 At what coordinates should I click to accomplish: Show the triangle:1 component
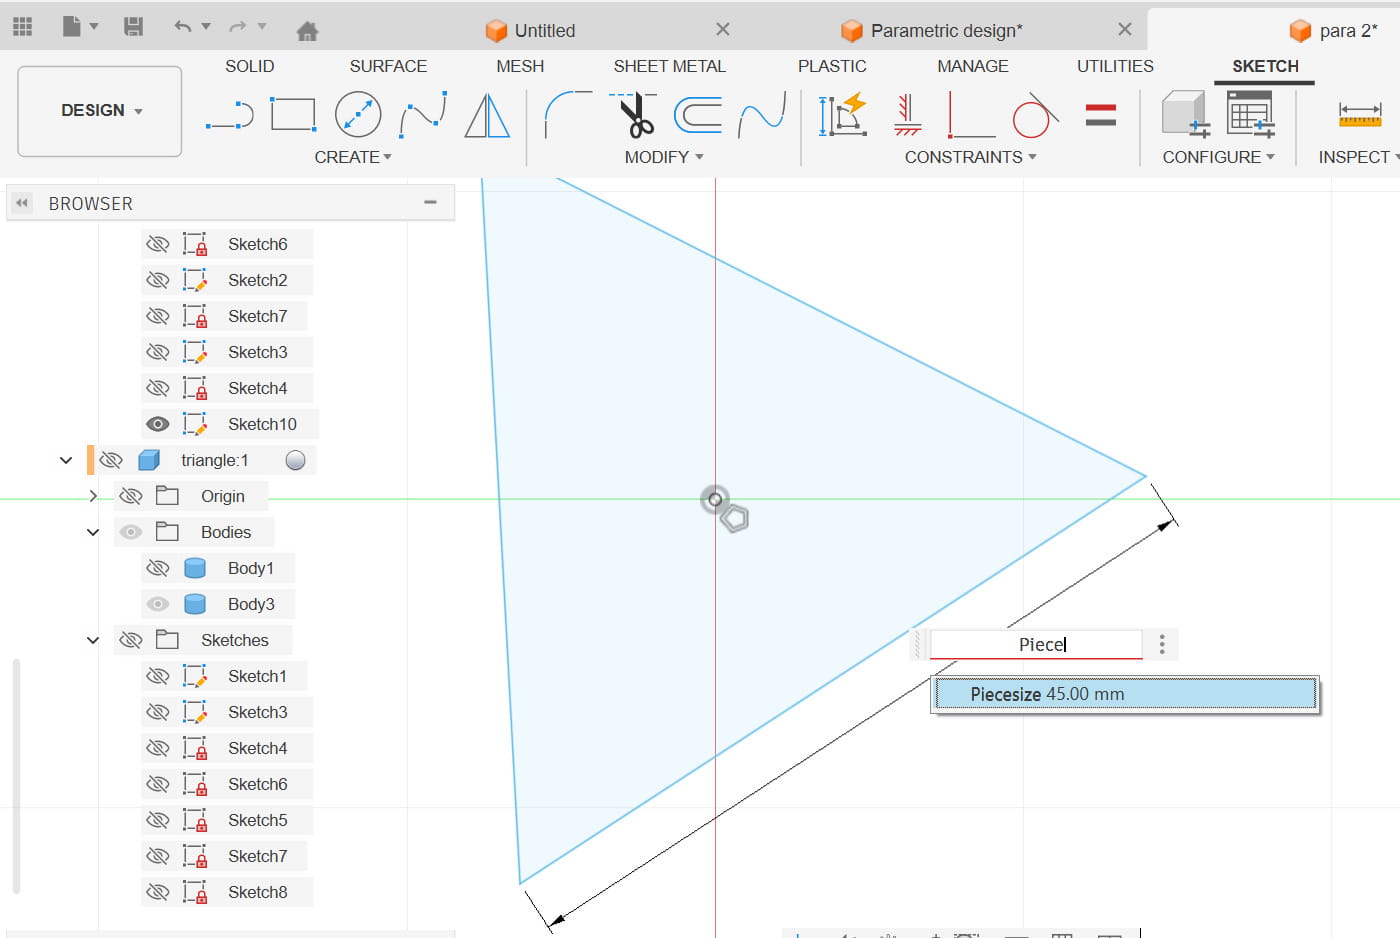click(x=111, y=460)
